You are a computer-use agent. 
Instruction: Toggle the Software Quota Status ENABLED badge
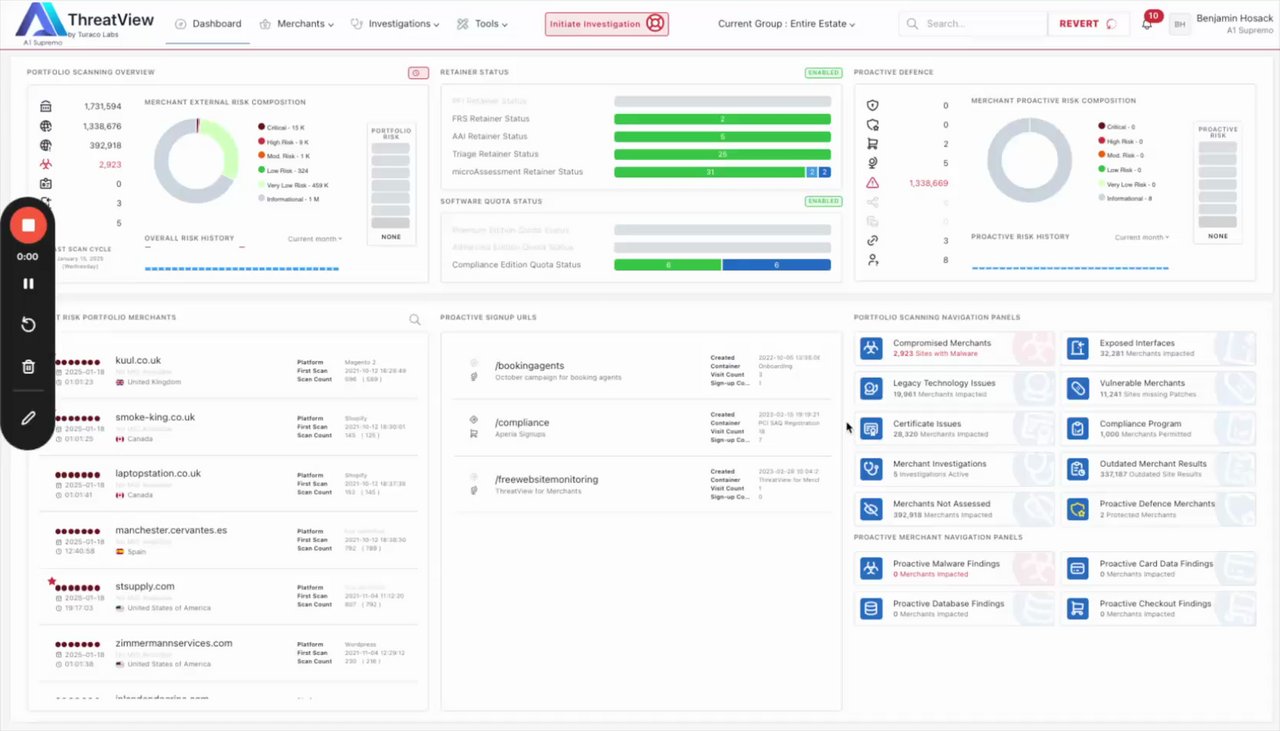click(x=823, y=201)
